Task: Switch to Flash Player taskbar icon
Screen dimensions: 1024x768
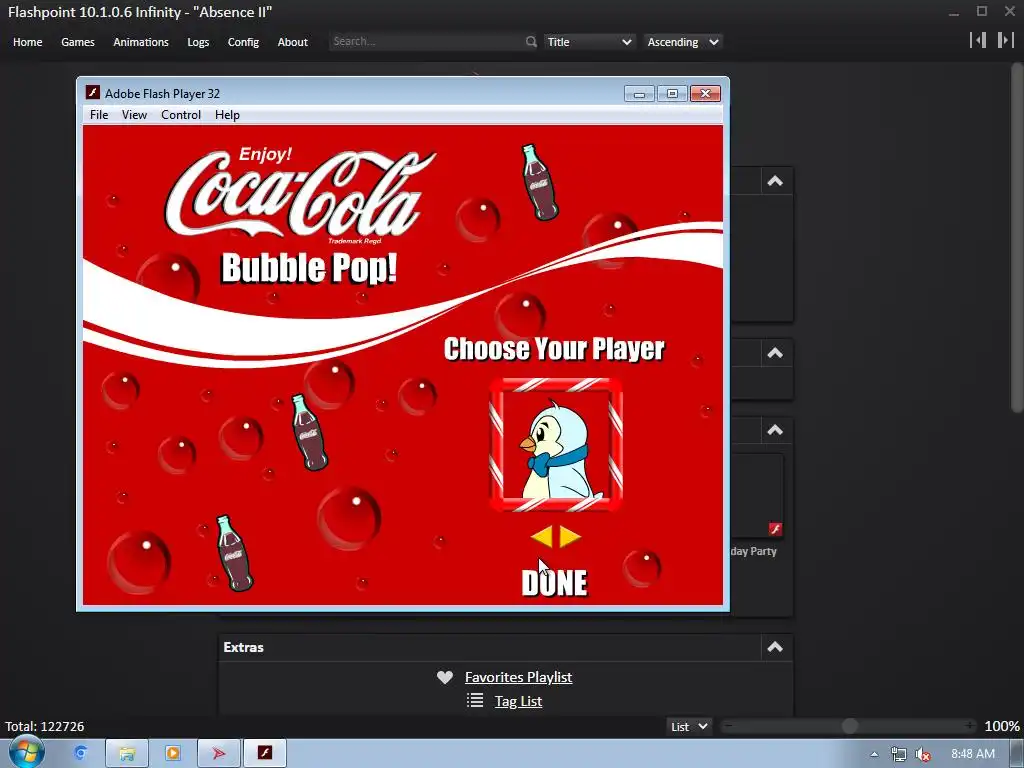Action: tap(264, 753)
